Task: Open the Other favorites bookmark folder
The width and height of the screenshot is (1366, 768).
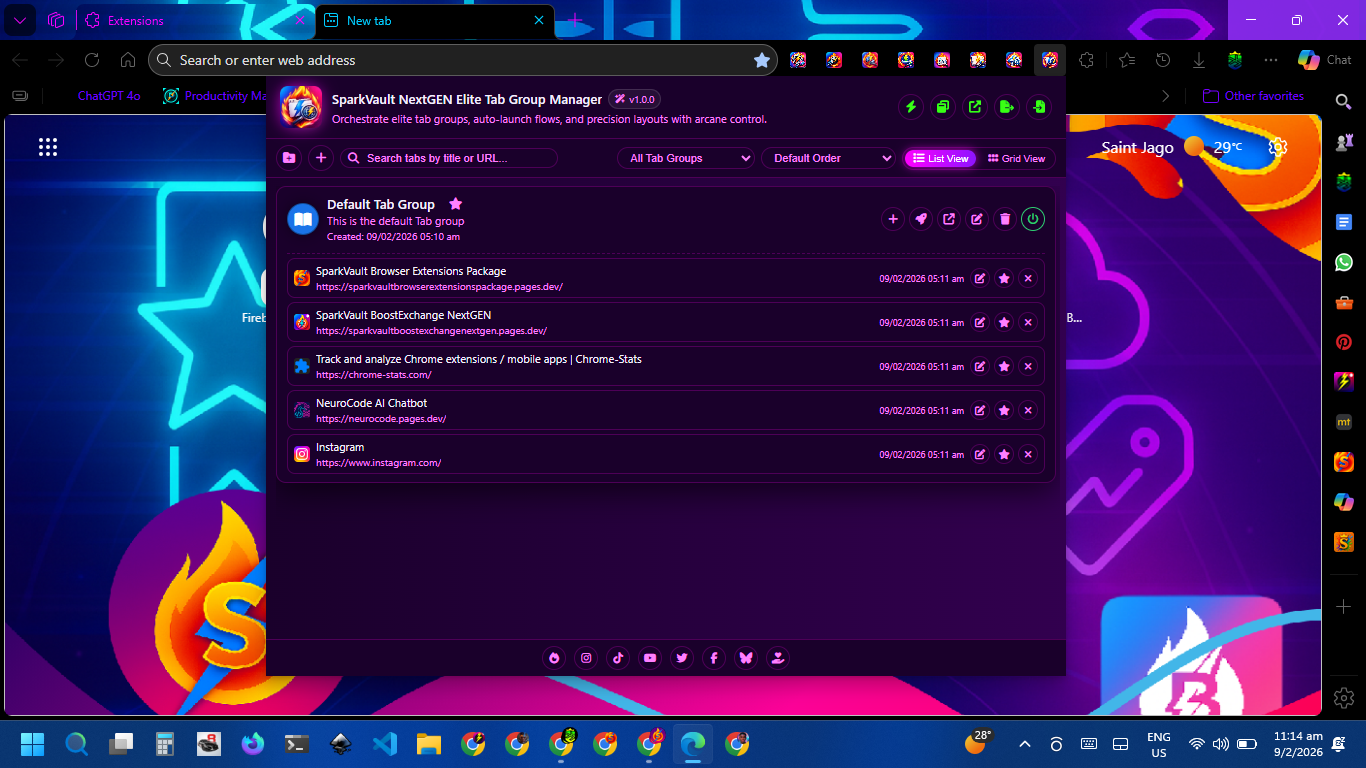Action: point(1254,96)
